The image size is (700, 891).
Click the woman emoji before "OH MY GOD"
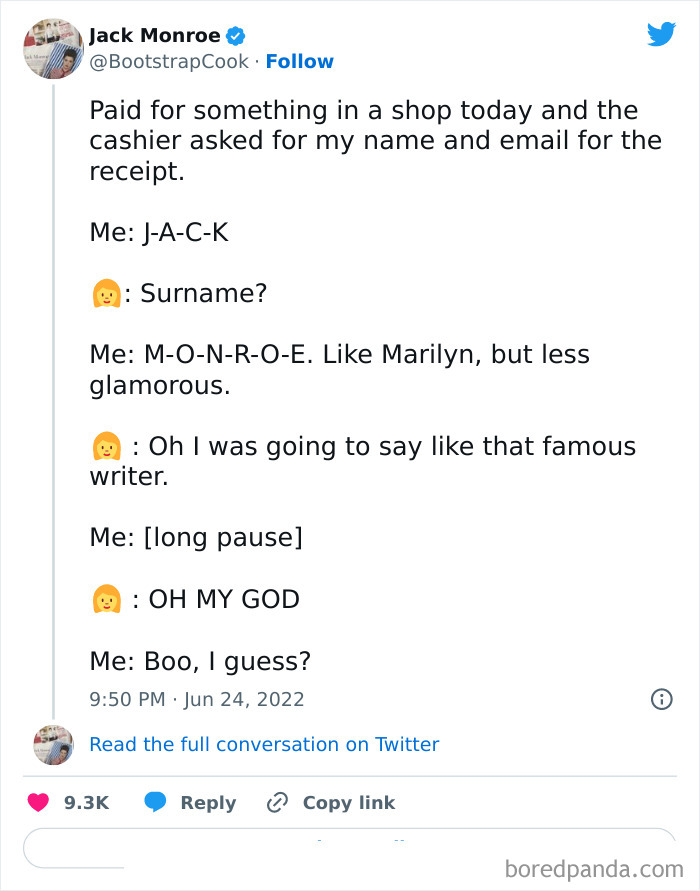[x=106, y=599]
